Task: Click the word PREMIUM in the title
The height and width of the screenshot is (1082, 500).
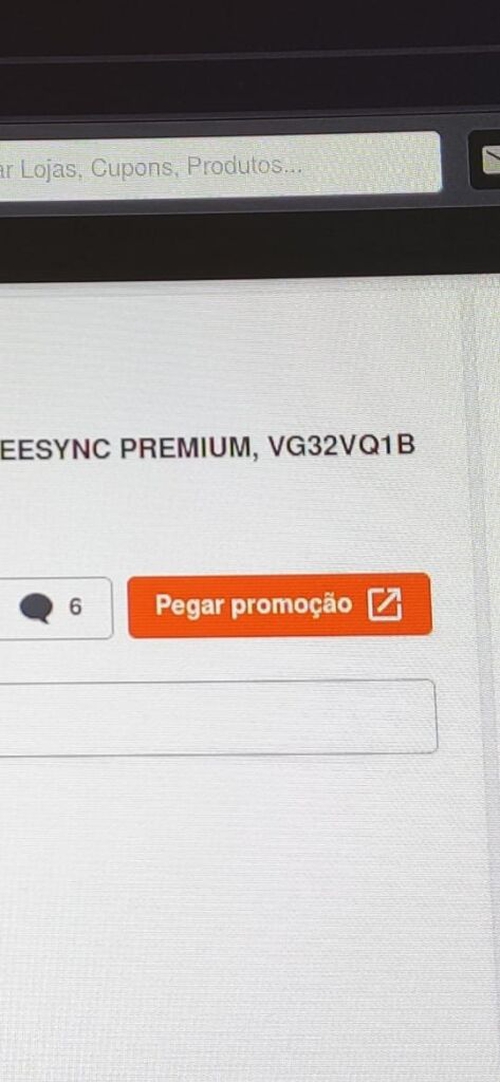Action: click(186, 449)
